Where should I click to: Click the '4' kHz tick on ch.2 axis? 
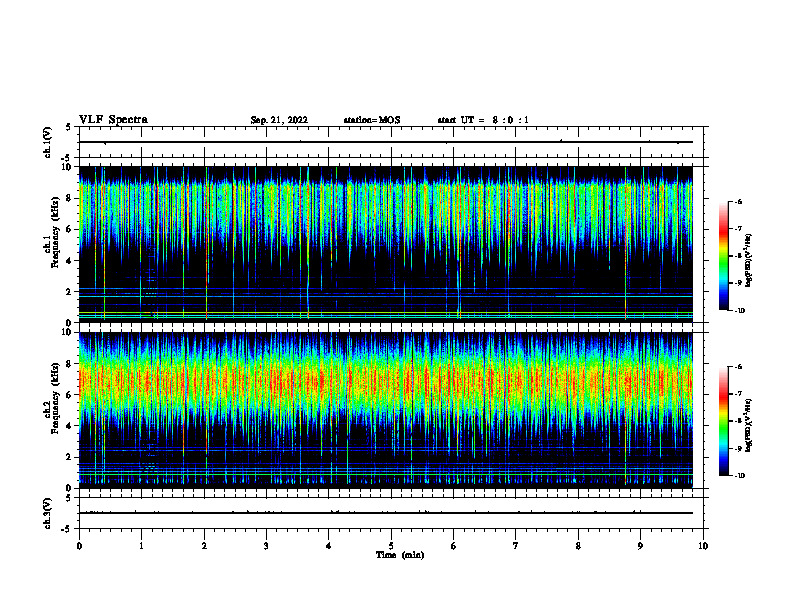70,426
